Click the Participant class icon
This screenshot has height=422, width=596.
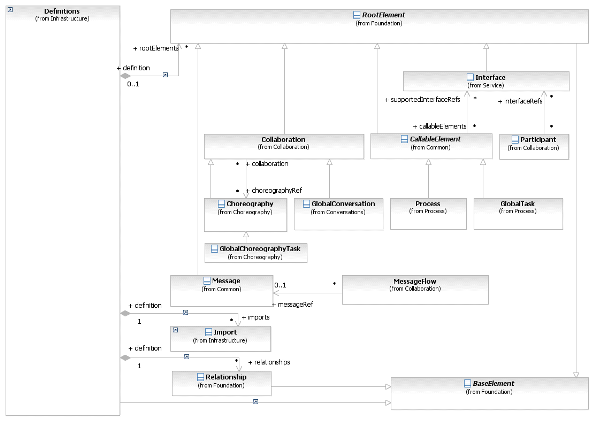pos(515,140)
